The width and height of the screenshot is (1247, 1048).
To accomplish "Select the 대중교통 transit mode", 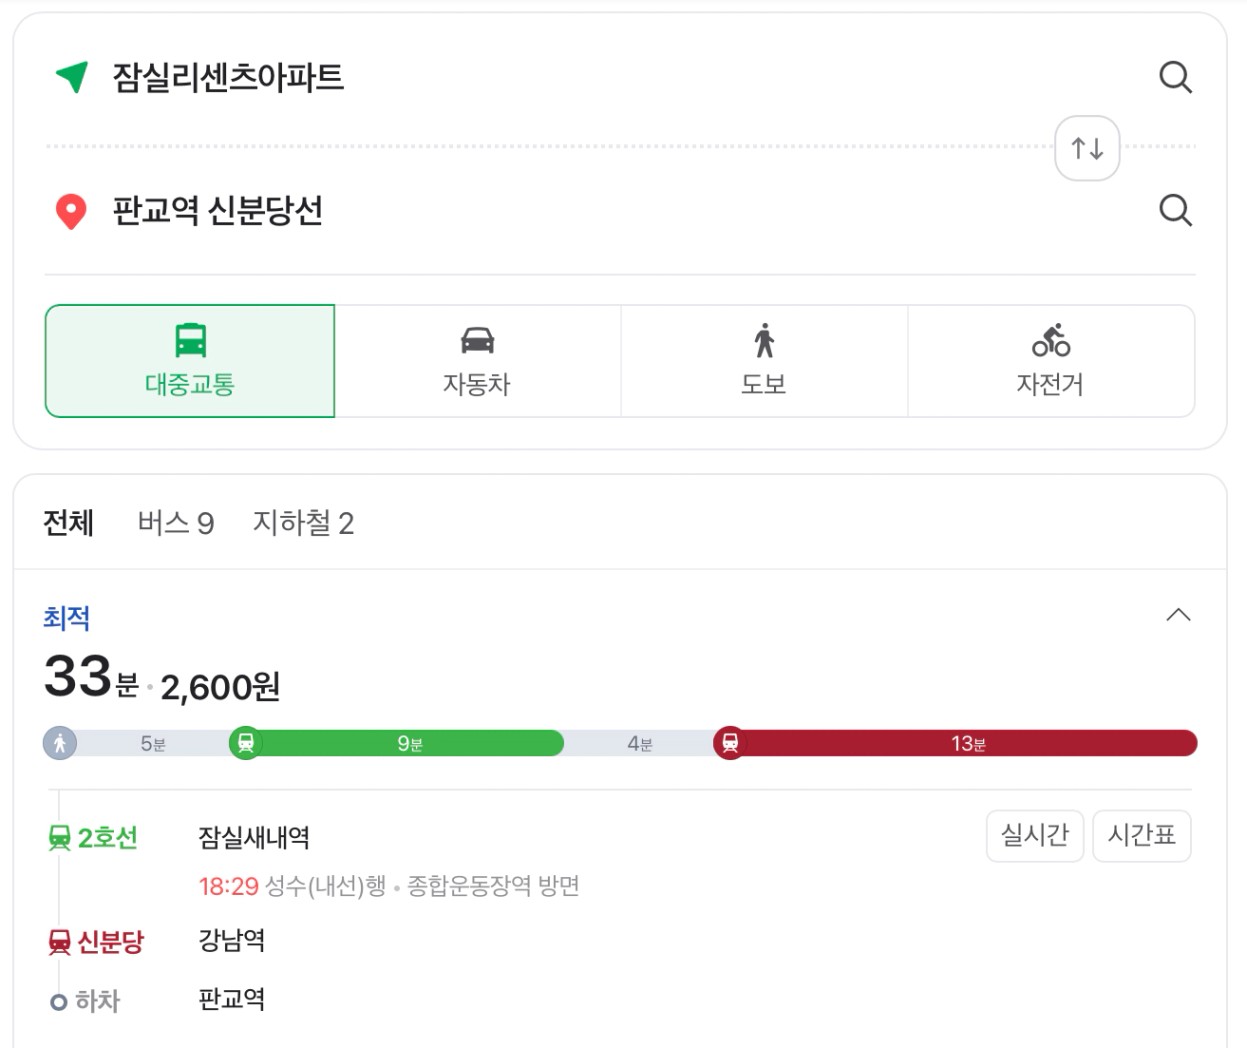I will coord(190,361).
